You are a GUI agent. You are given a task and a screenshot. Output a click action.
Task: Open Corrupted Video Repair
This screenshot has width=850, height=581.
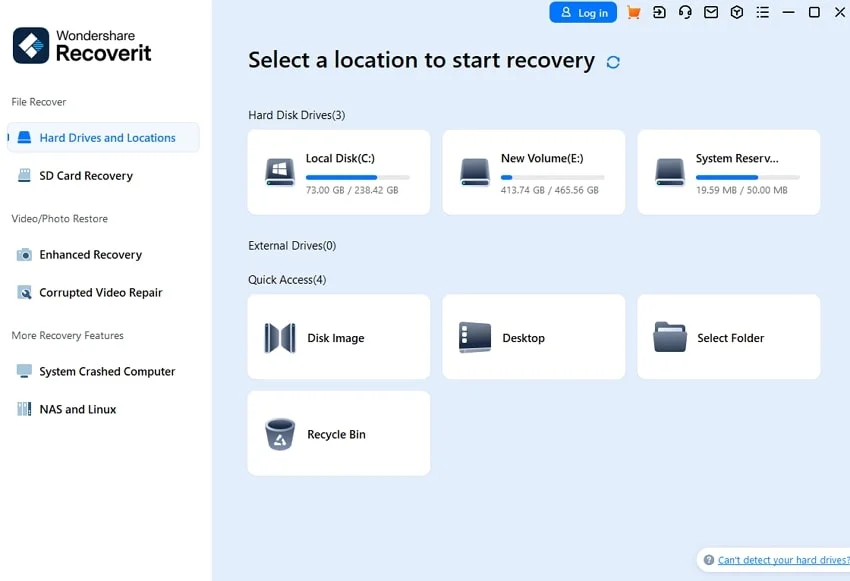[103, 293]
